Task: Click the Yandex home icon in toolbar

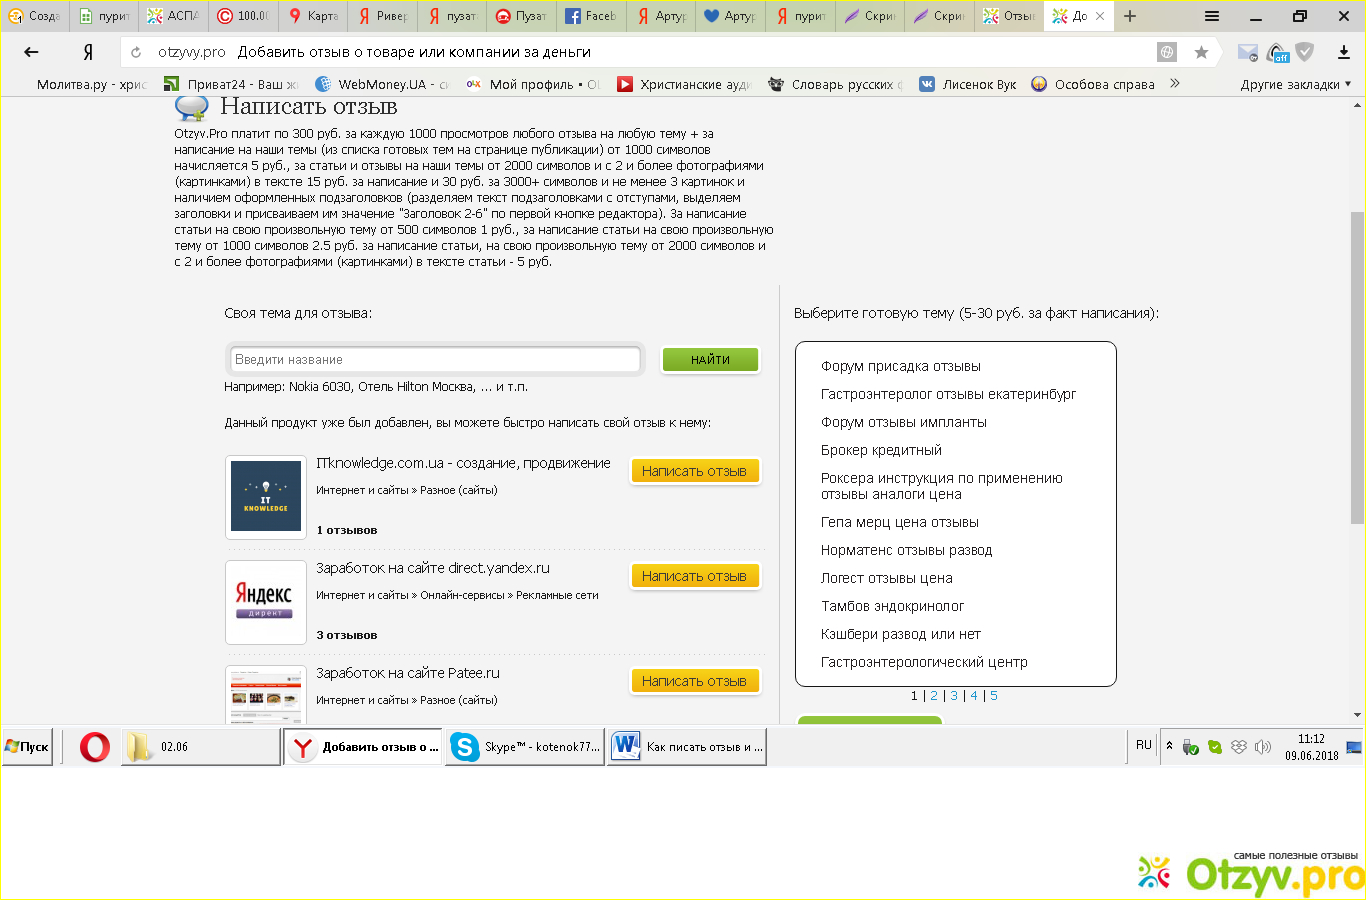Action: point(88,52)
